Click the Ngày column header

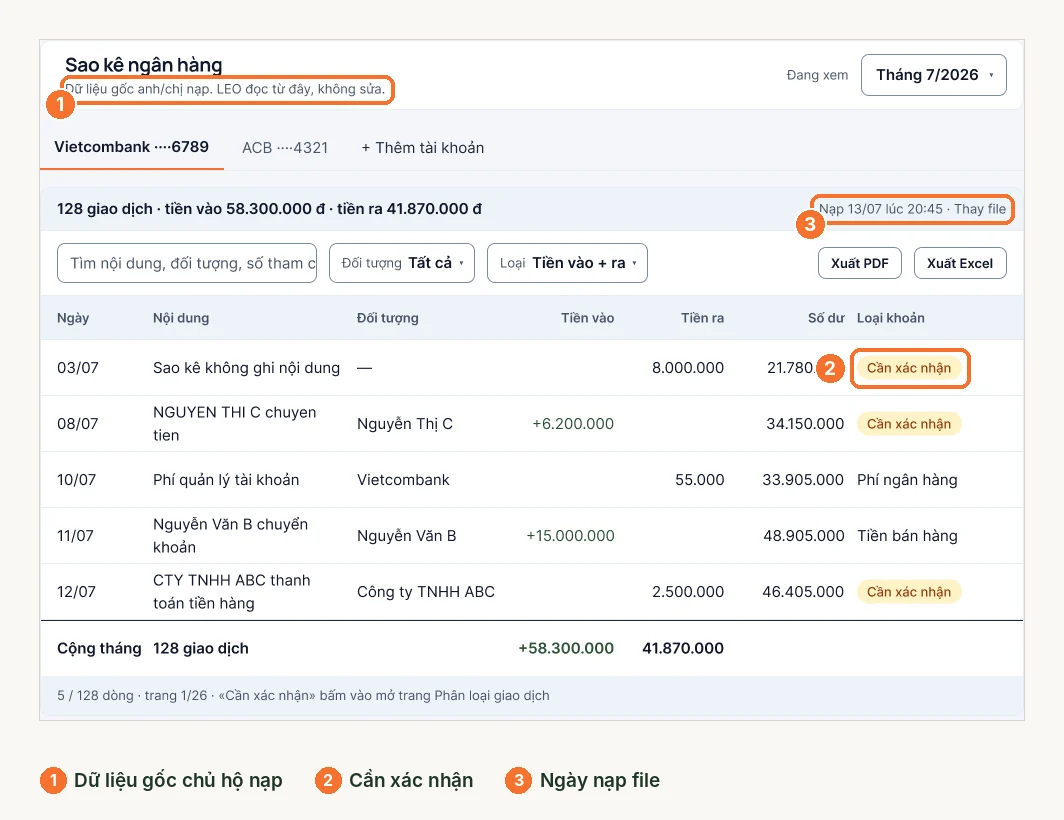73,318
